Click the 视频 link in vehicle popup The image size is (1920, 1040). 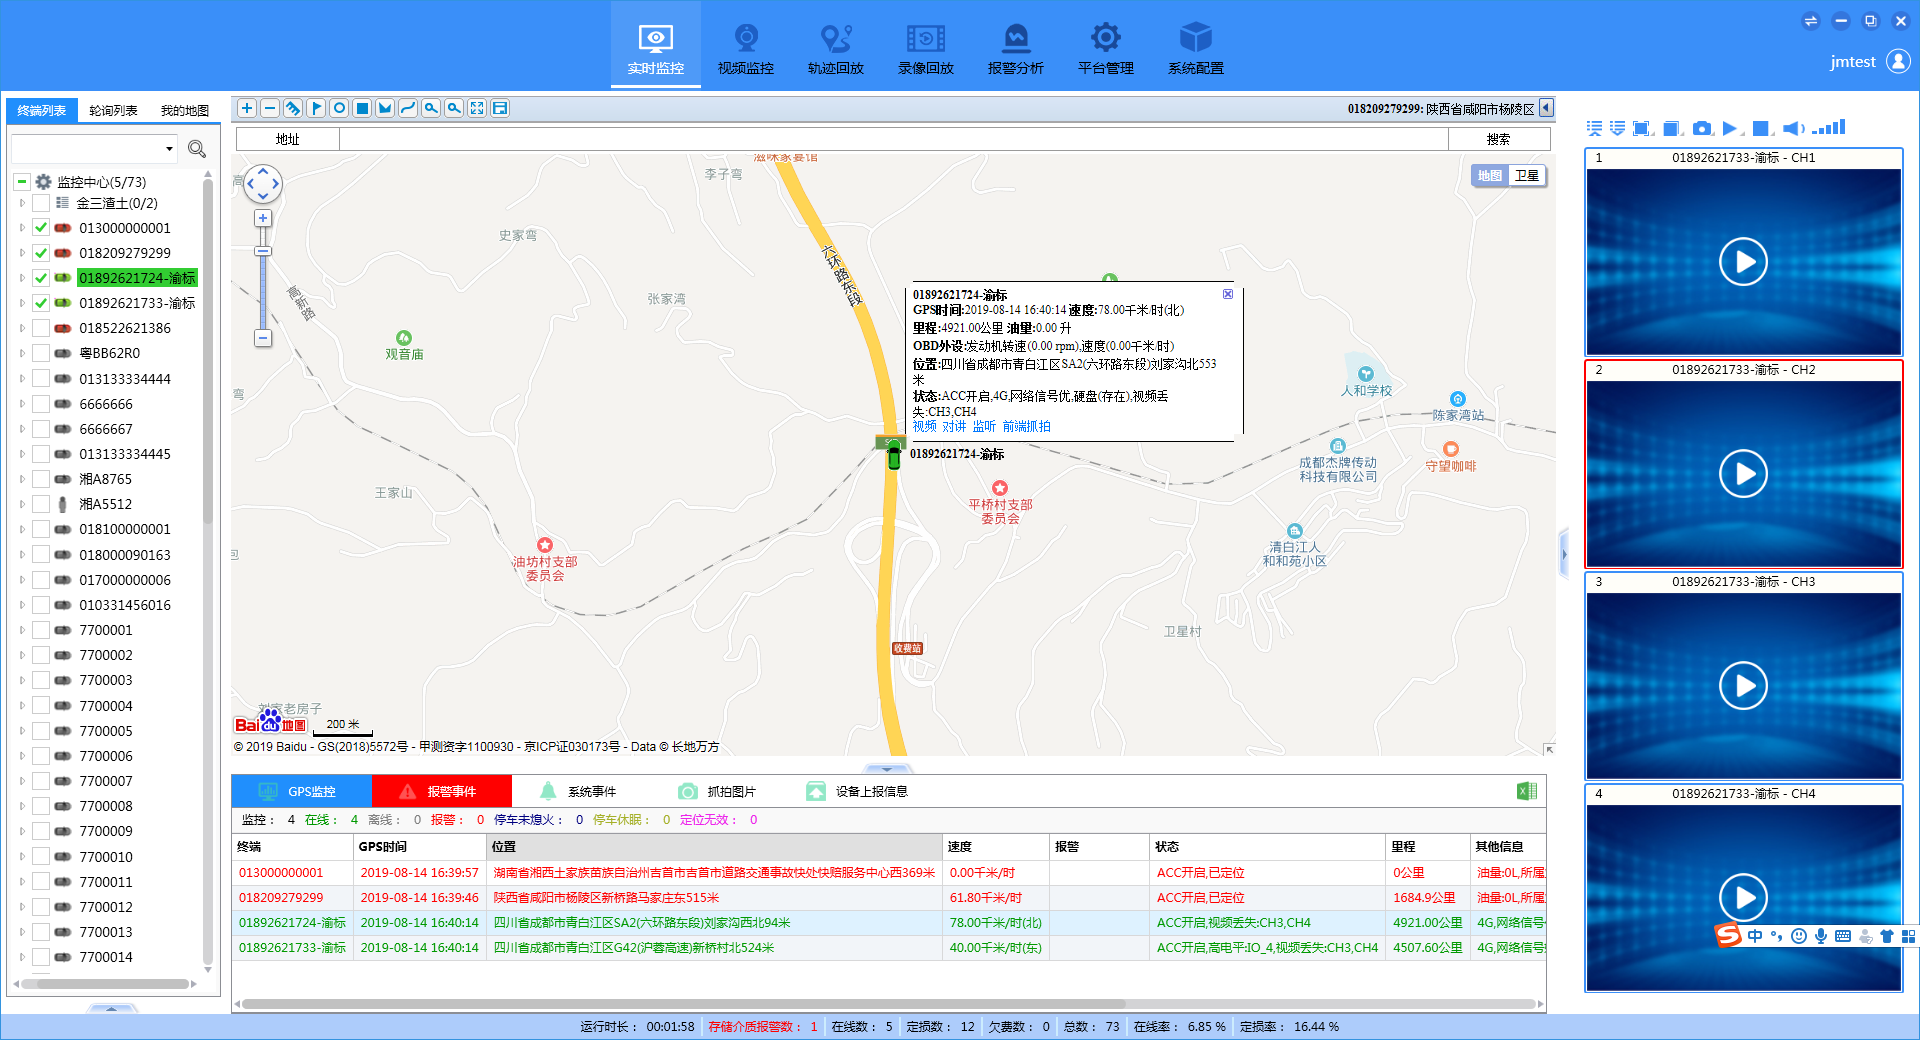pos(924,426)
